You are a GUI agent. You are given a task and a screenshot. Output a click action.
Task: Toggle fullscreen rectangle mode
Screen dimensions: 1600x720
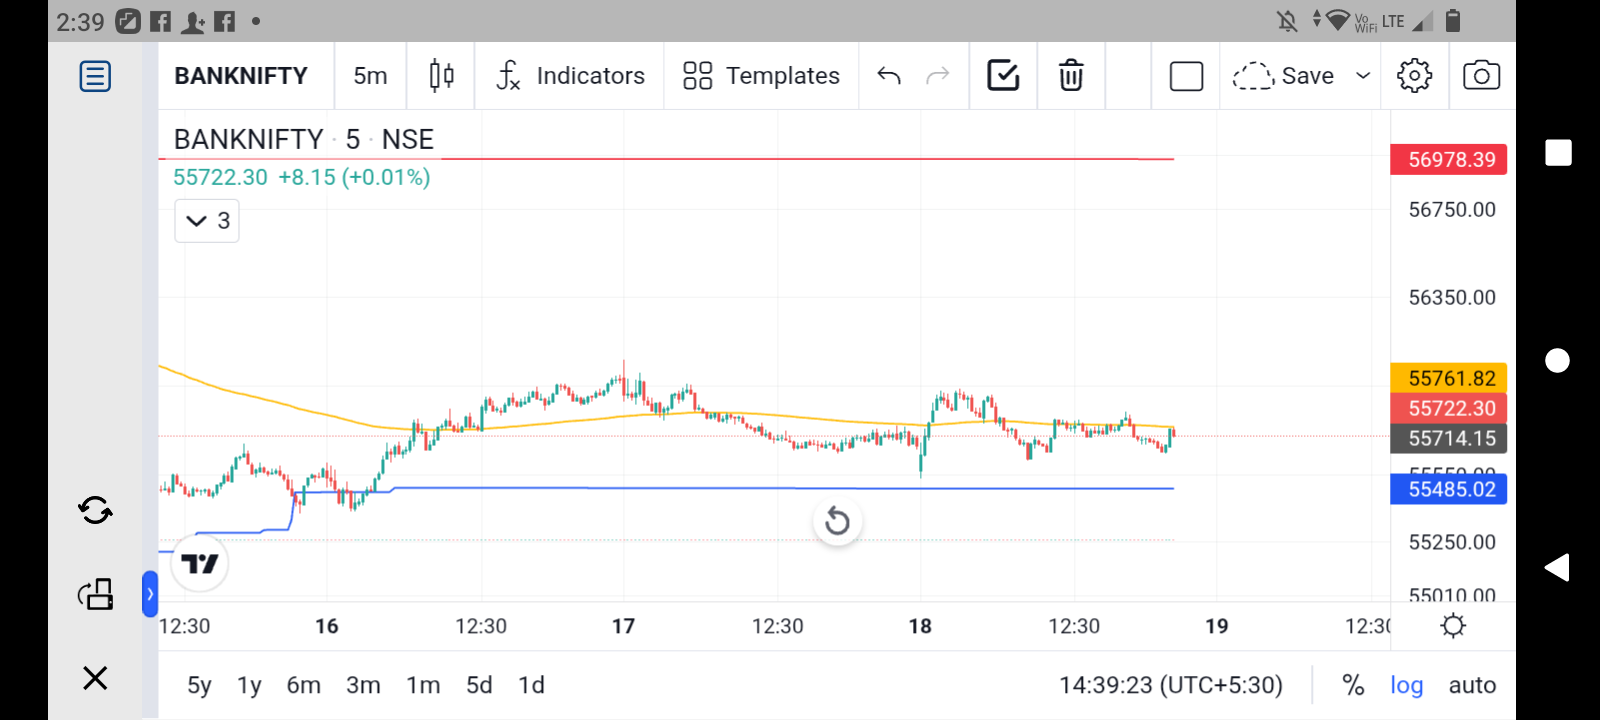1186,76
